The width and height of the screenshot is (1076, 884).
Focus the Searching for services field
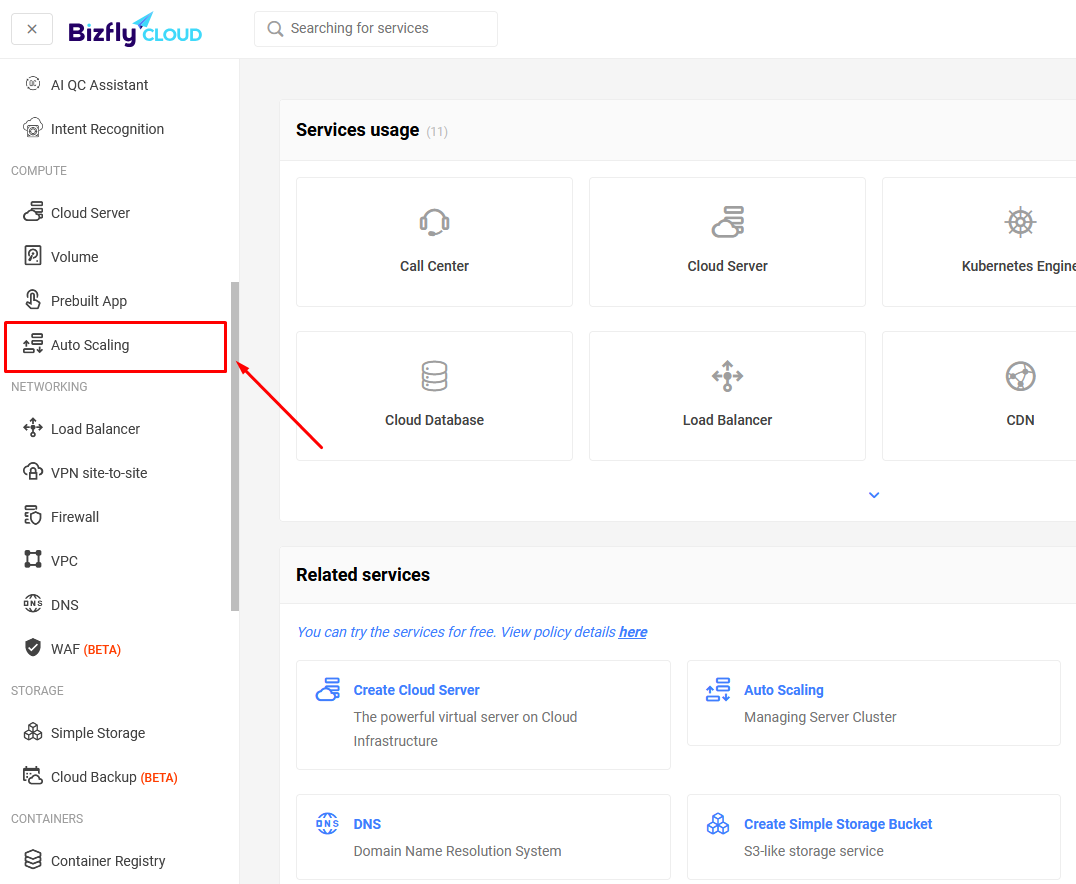(376, 29)
